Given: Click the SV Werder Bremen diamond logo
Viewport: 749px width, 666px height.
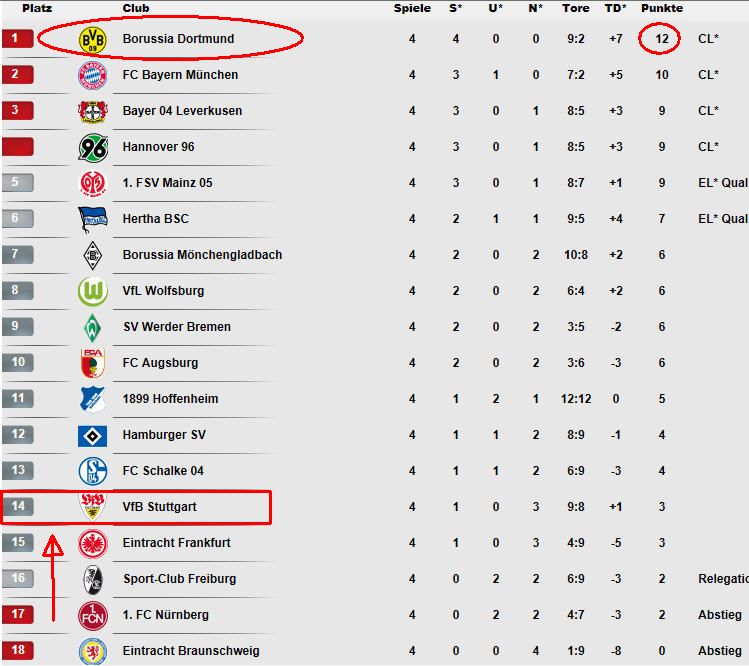Looking at the screenshot, I should (92, 327).
